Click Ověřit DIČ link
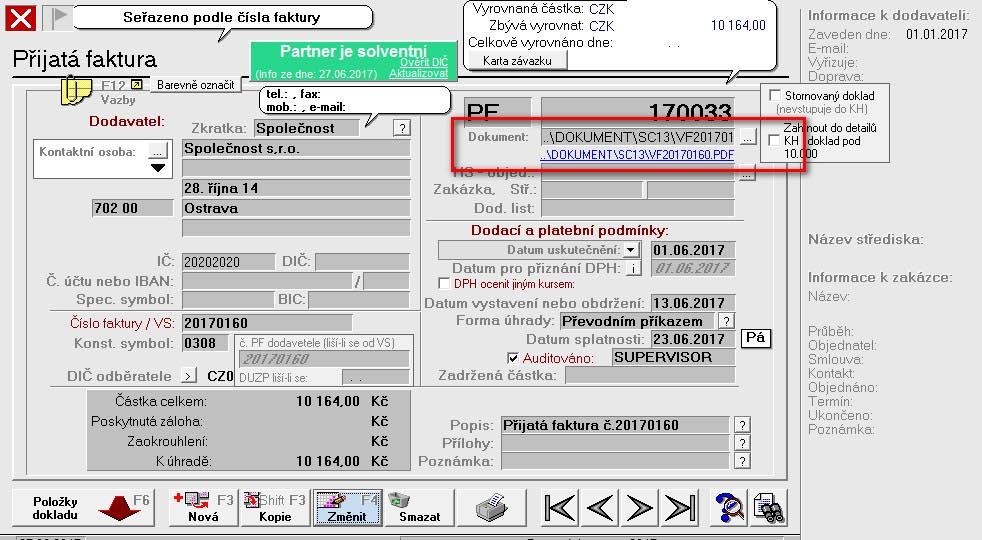The image size is (982, 540). (x=424, y=62)
